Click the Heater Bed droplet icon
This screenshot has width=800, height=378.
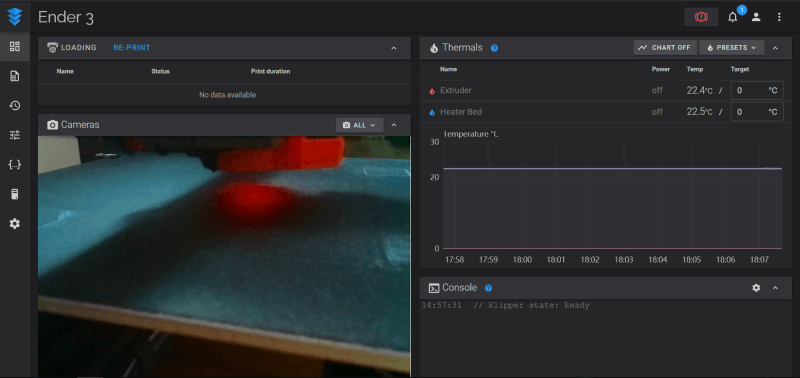tap(432, 112)
